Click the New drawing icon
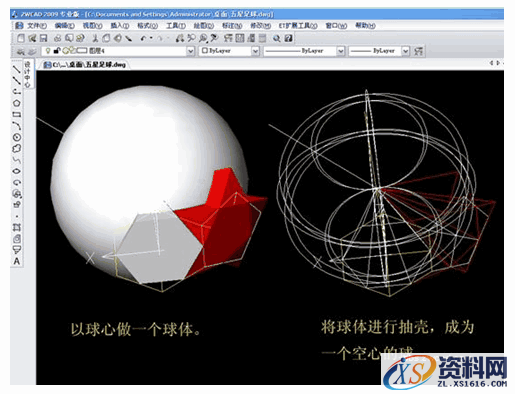The height and width of the screenshot is (394, 515). click(x=21, y=38)
